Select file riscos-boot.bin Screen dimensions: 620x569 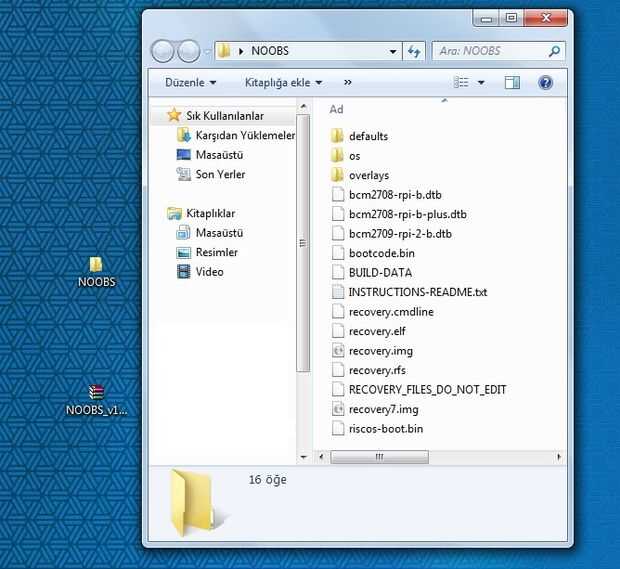(386, 429)
